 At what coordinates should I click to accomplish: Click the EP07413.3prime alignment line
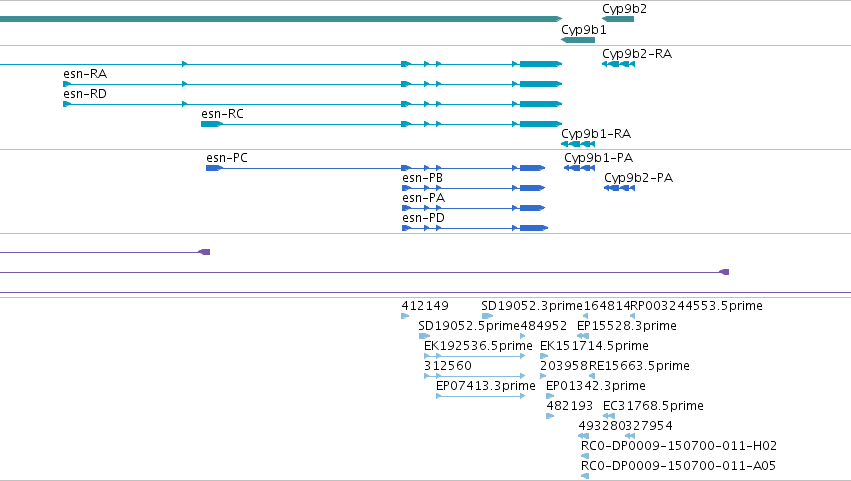(480, 396)
